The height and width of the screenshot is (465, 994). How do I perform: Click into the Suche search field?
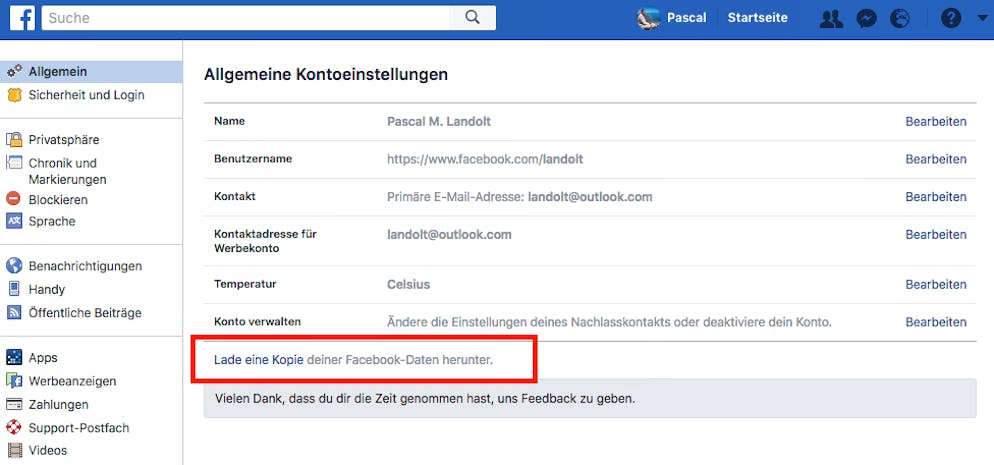[246, 18]
